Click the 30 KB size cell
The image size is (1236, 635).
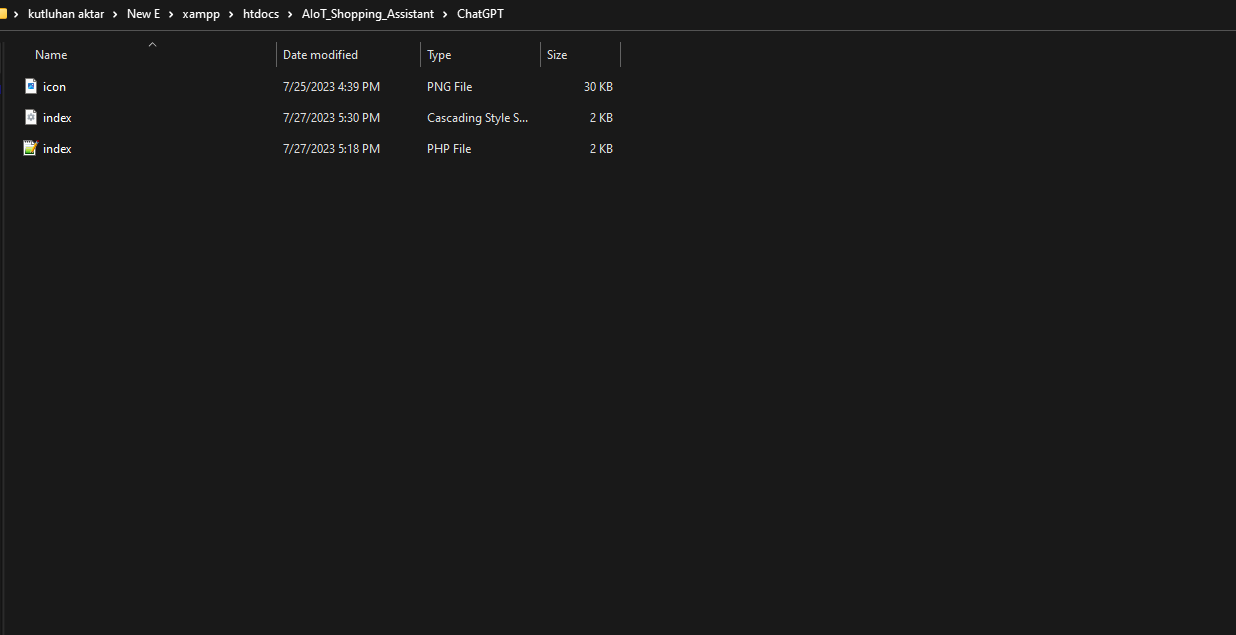598,87
